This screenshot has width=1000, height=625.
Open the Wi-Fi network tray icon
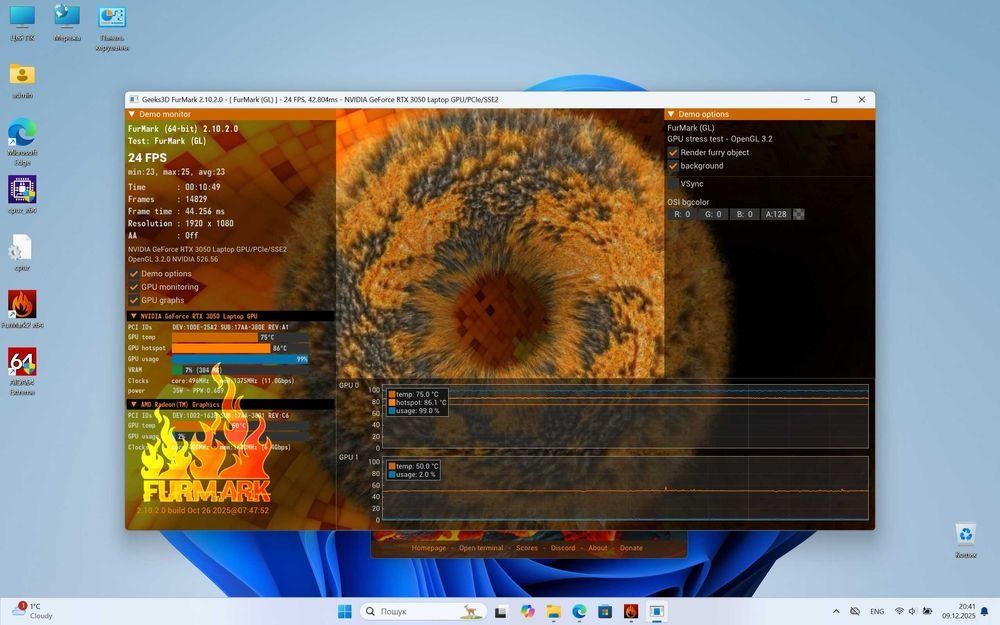pyautogui.click(x=899, y=611)
